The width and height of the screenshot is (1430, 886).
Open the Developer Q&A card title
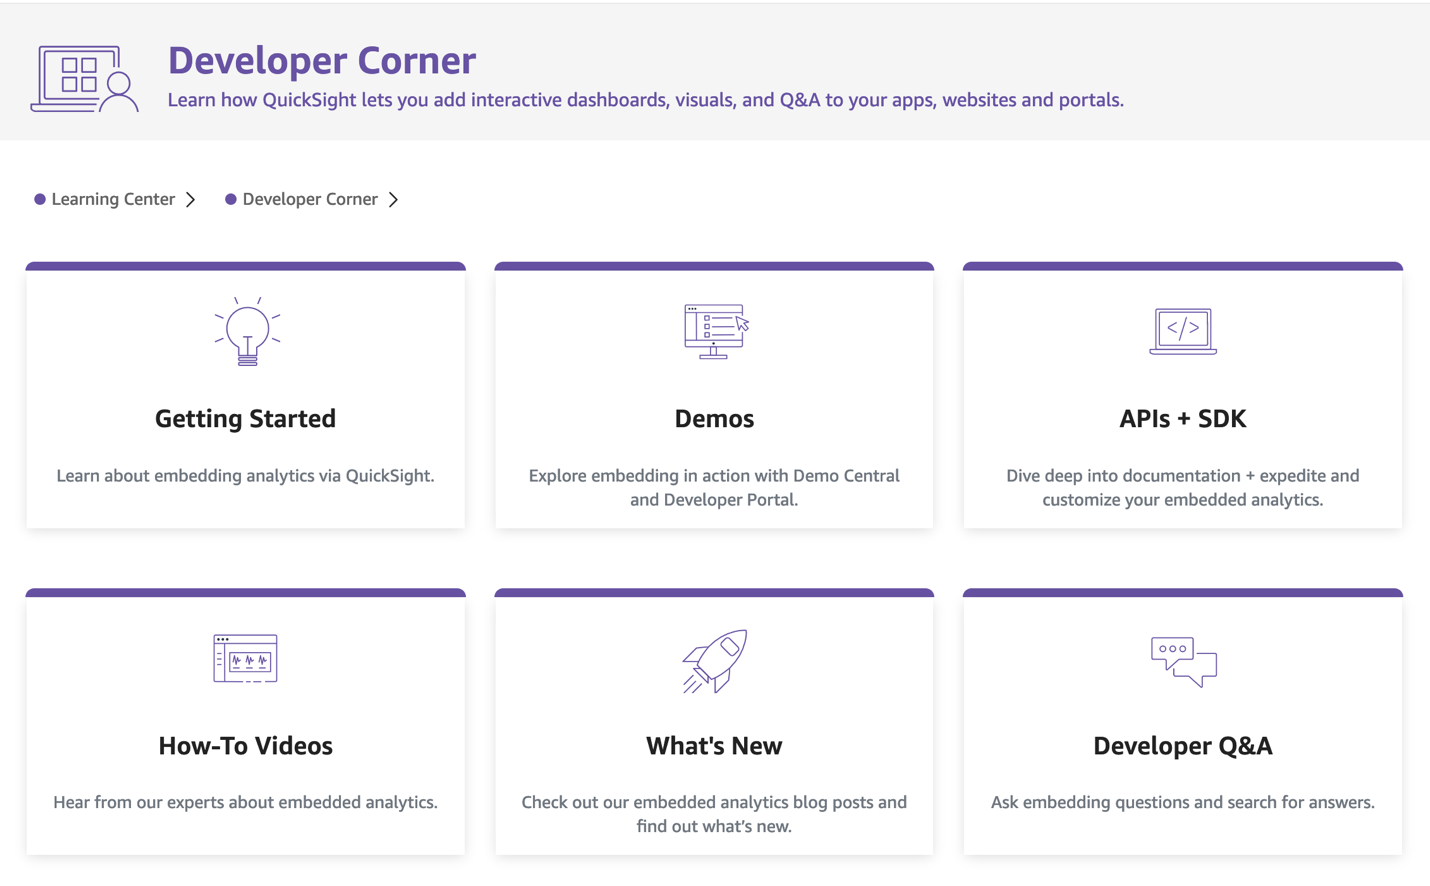point(1183,745)
